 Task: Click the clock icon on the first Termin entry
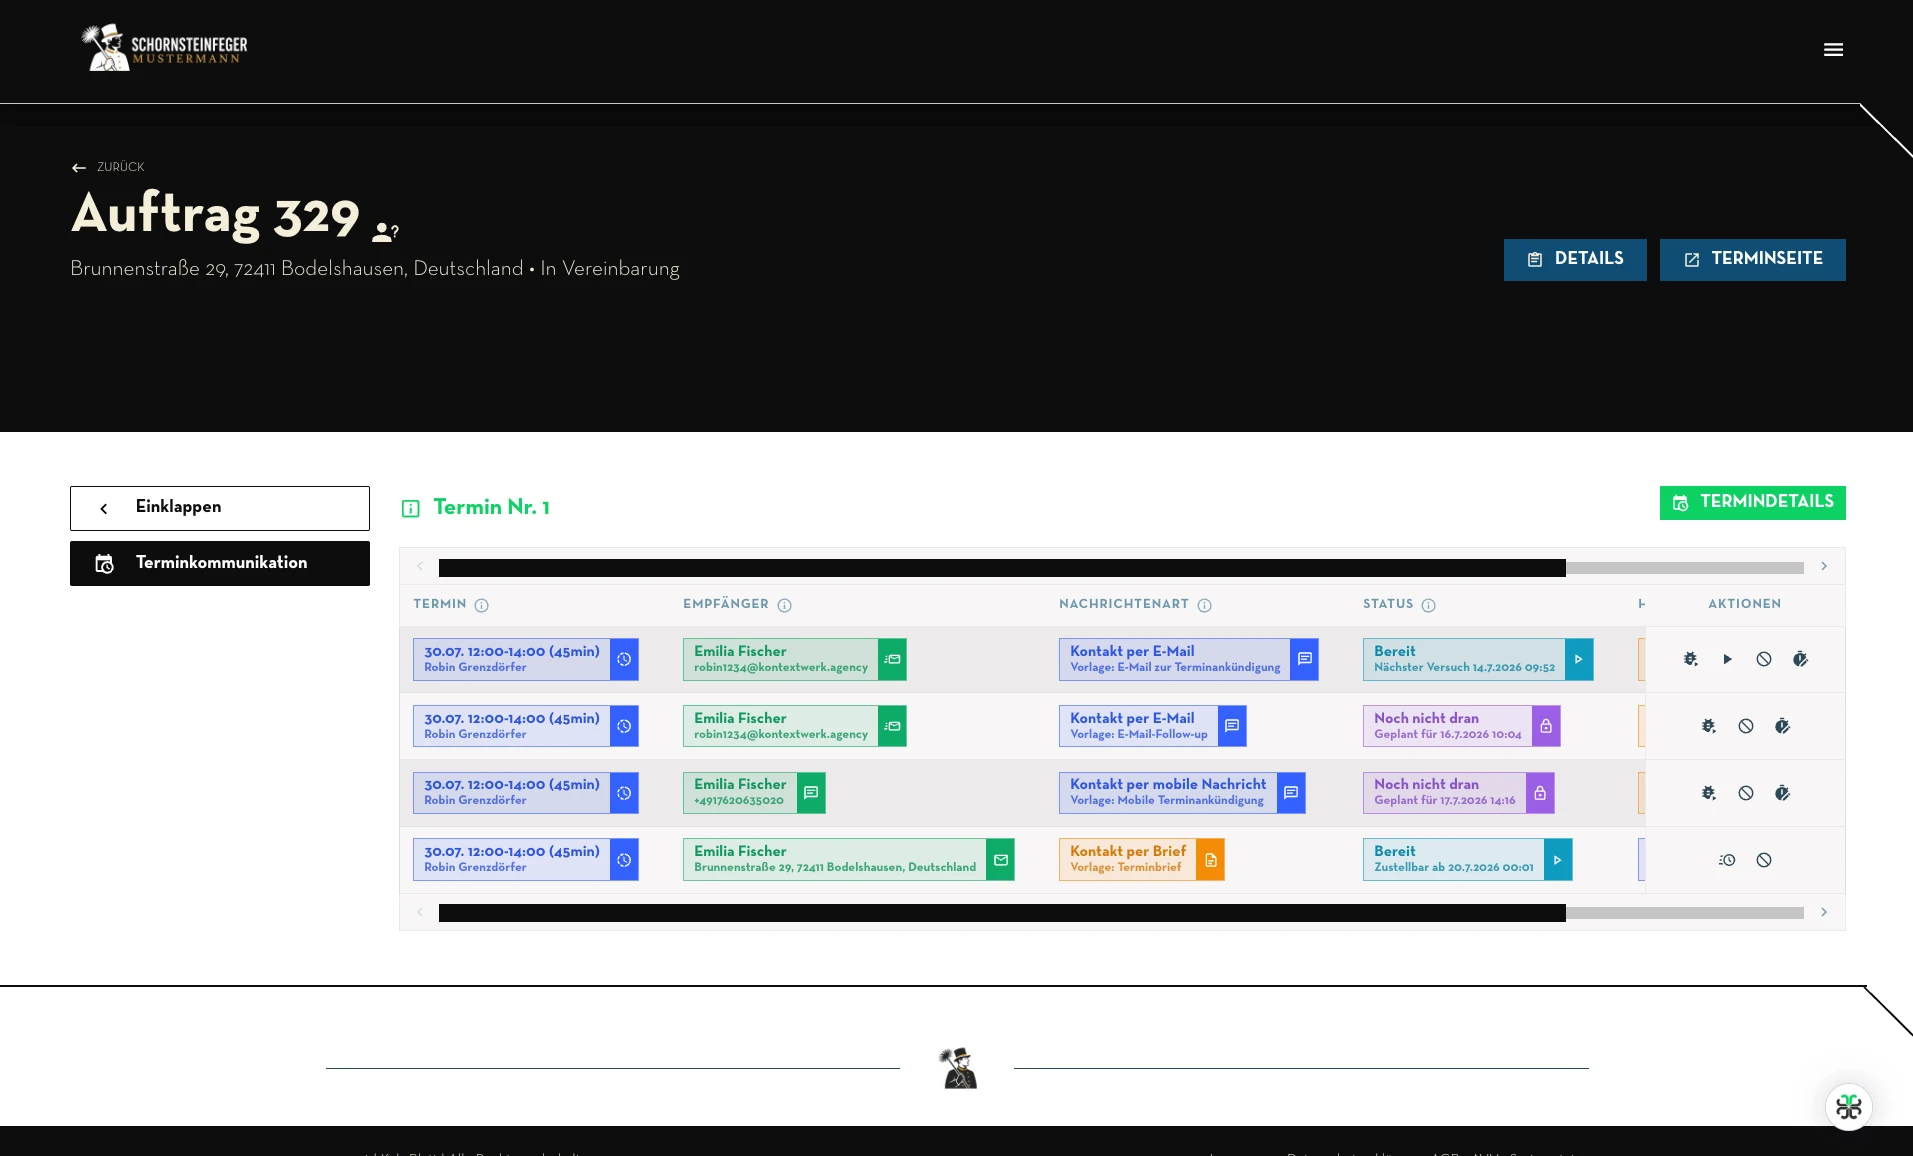[x=624, y=659]
